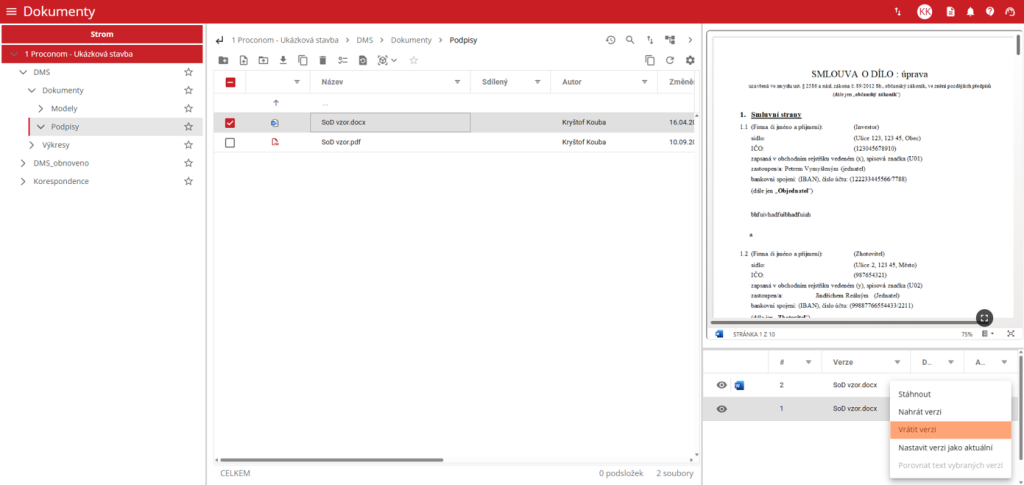The height and width of the screenshot is (485, 1024).
Task: Click the refresh icon in the file toolbar
Action: coord(669,61)
